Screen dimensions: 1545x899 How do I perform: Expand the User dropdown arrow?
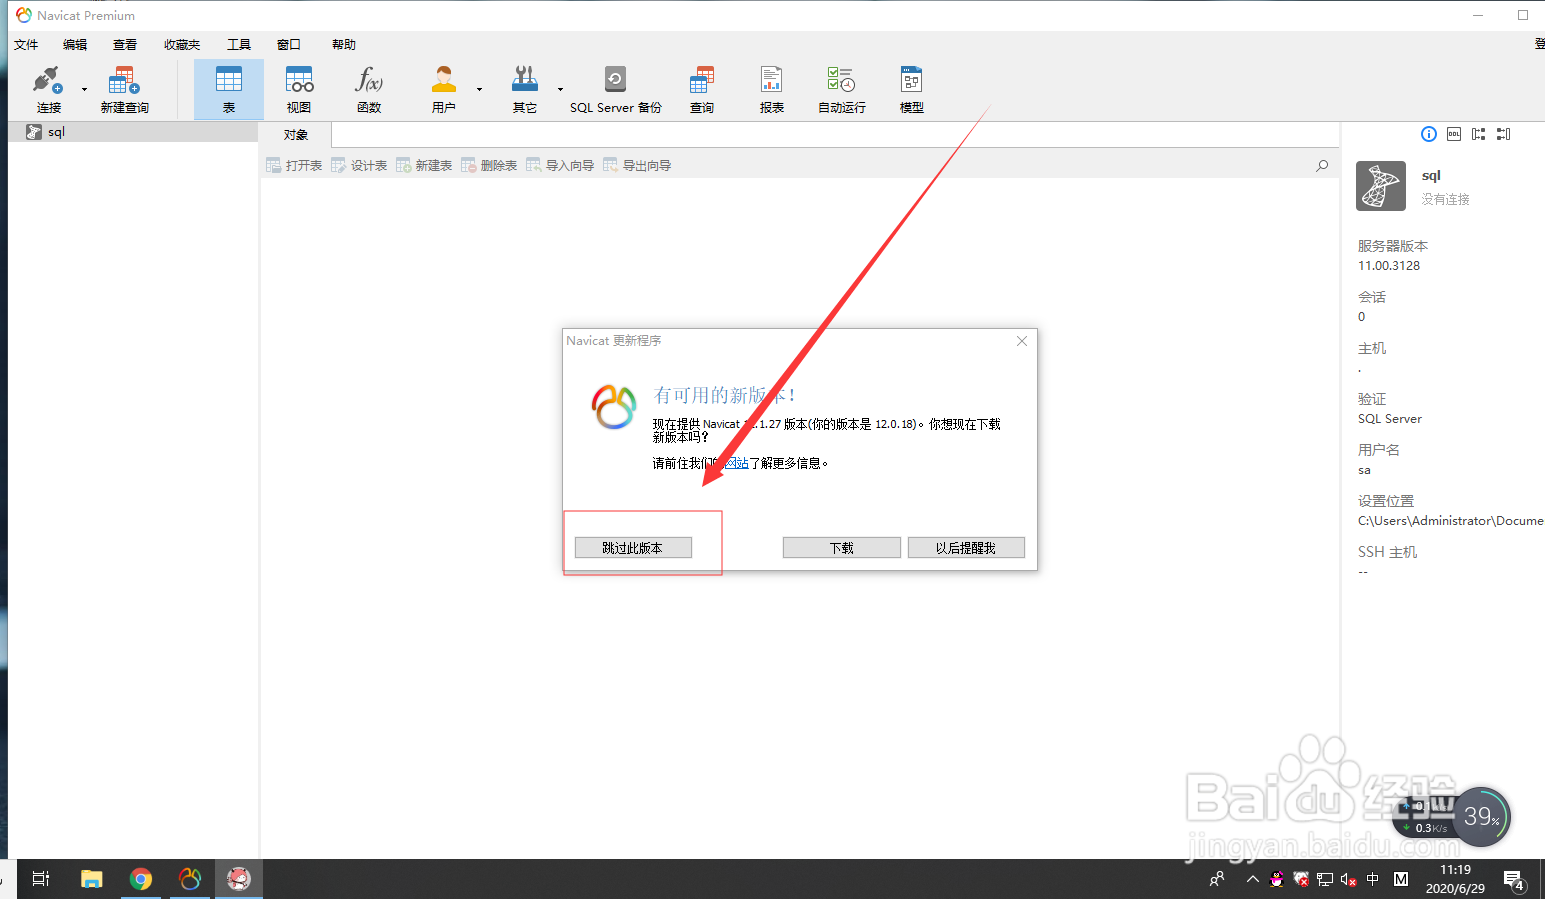point(479,89)
